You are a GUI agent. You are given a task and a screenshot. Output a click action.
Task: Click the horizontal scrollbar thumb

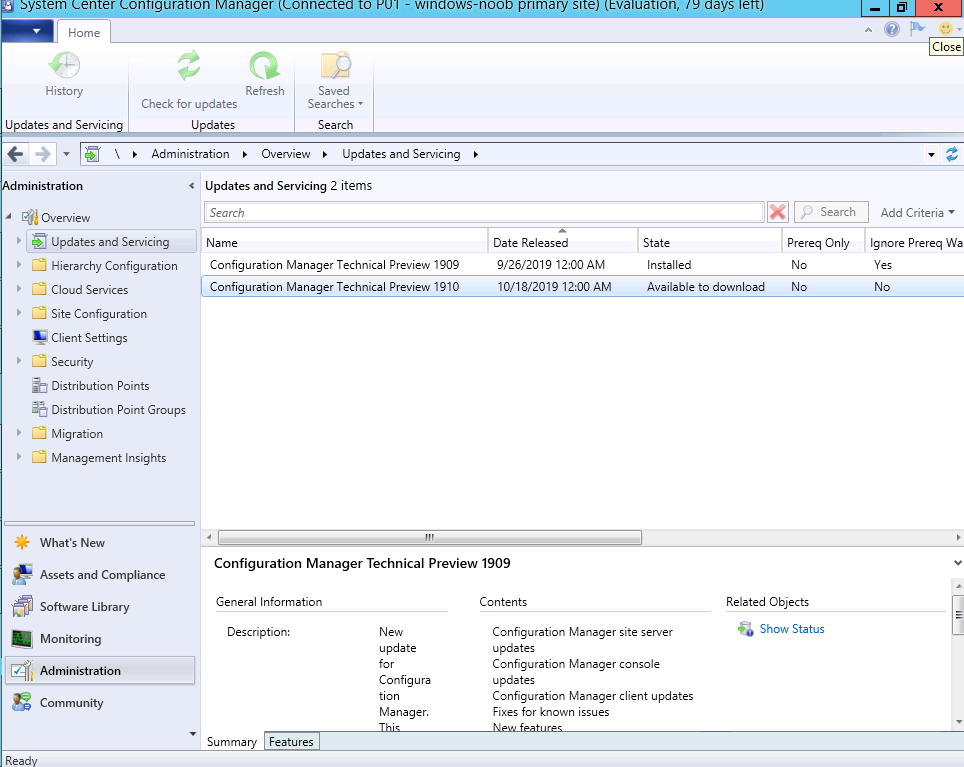pyautogui.click(x=430, y=538)
